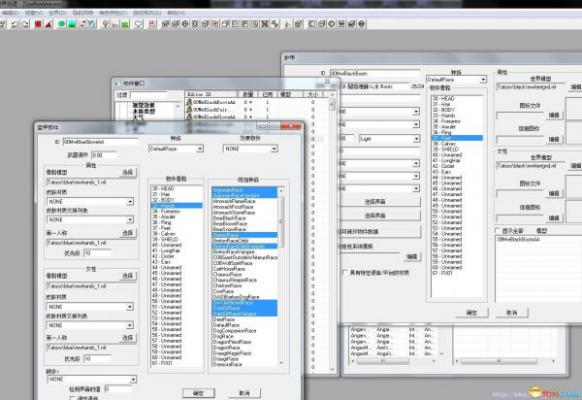The image size is (582, 400).
Task: Click the 大小 column header in object window
Action: 313,95
